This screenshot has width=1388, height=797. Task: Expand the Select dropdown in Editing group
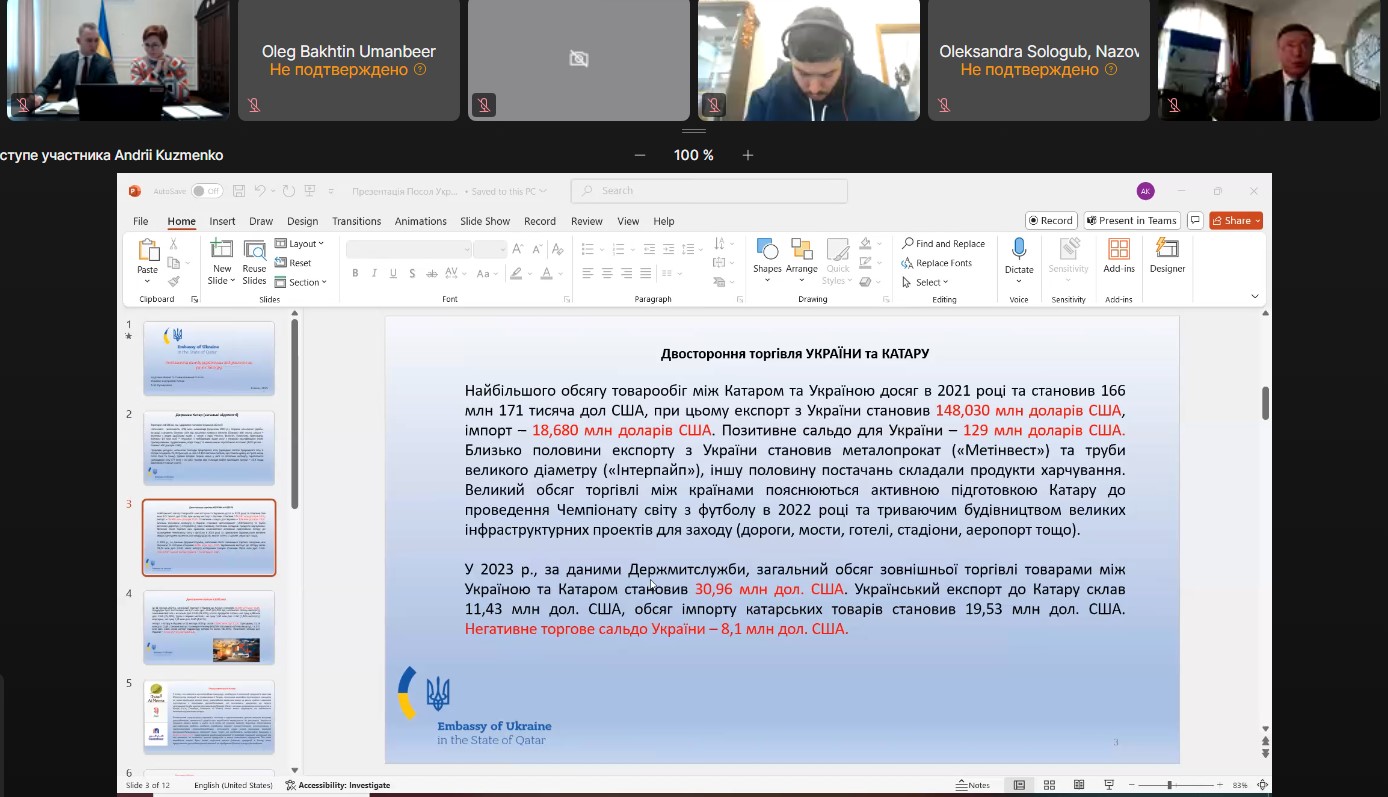click(925, 282)
